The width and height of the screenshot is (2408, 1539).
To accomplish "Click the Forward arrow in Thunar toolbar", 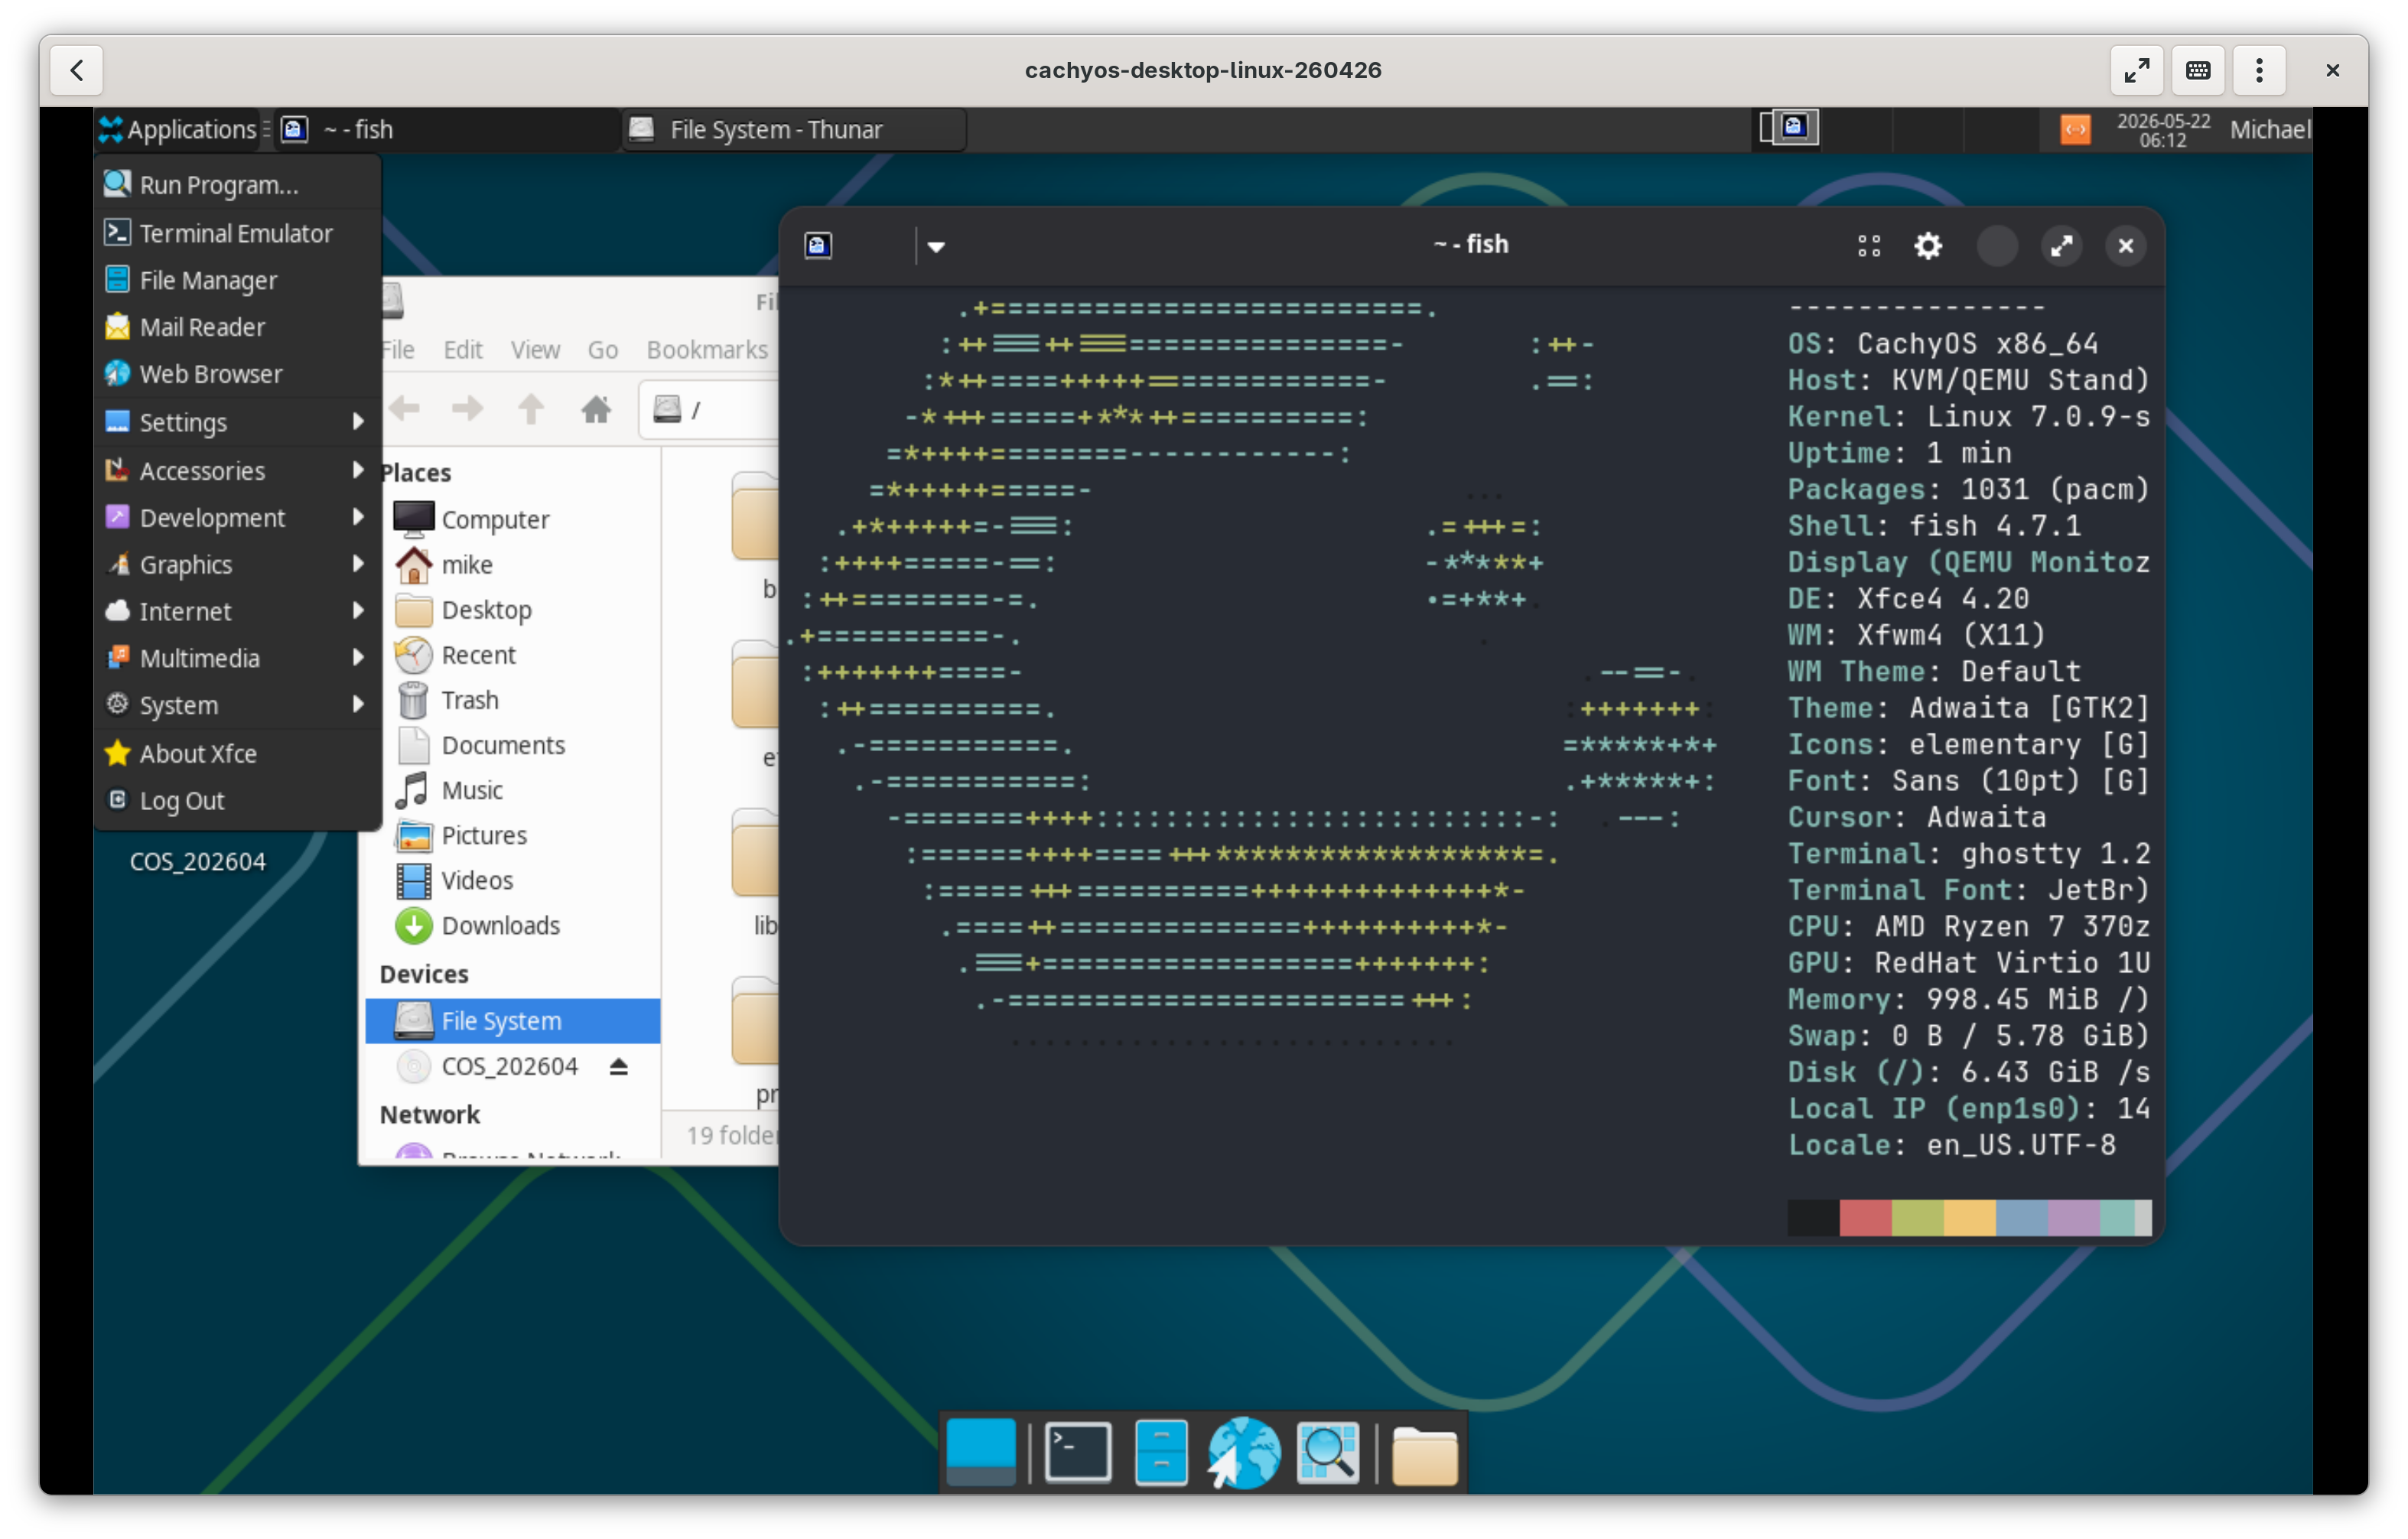I will tap(467, 408).
